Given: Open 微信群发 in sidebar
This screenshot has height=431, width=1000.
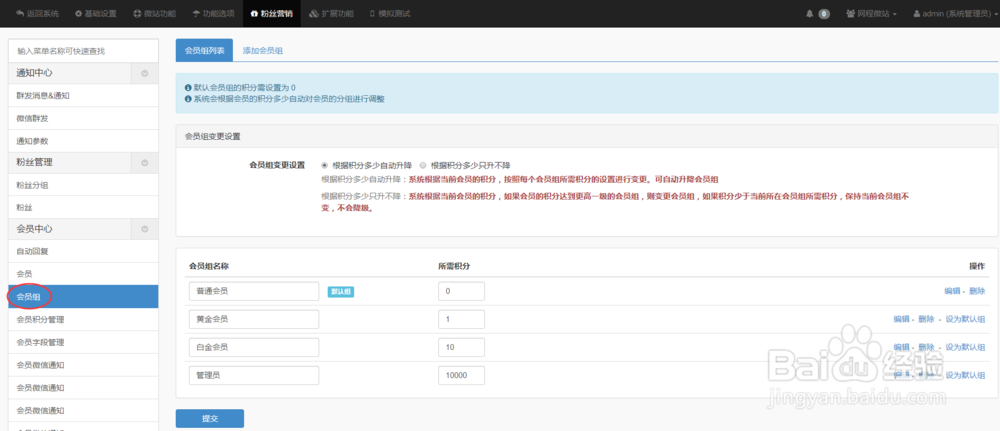Looking at the screenshot, I should pyautogui.click(x=84, y=119).
